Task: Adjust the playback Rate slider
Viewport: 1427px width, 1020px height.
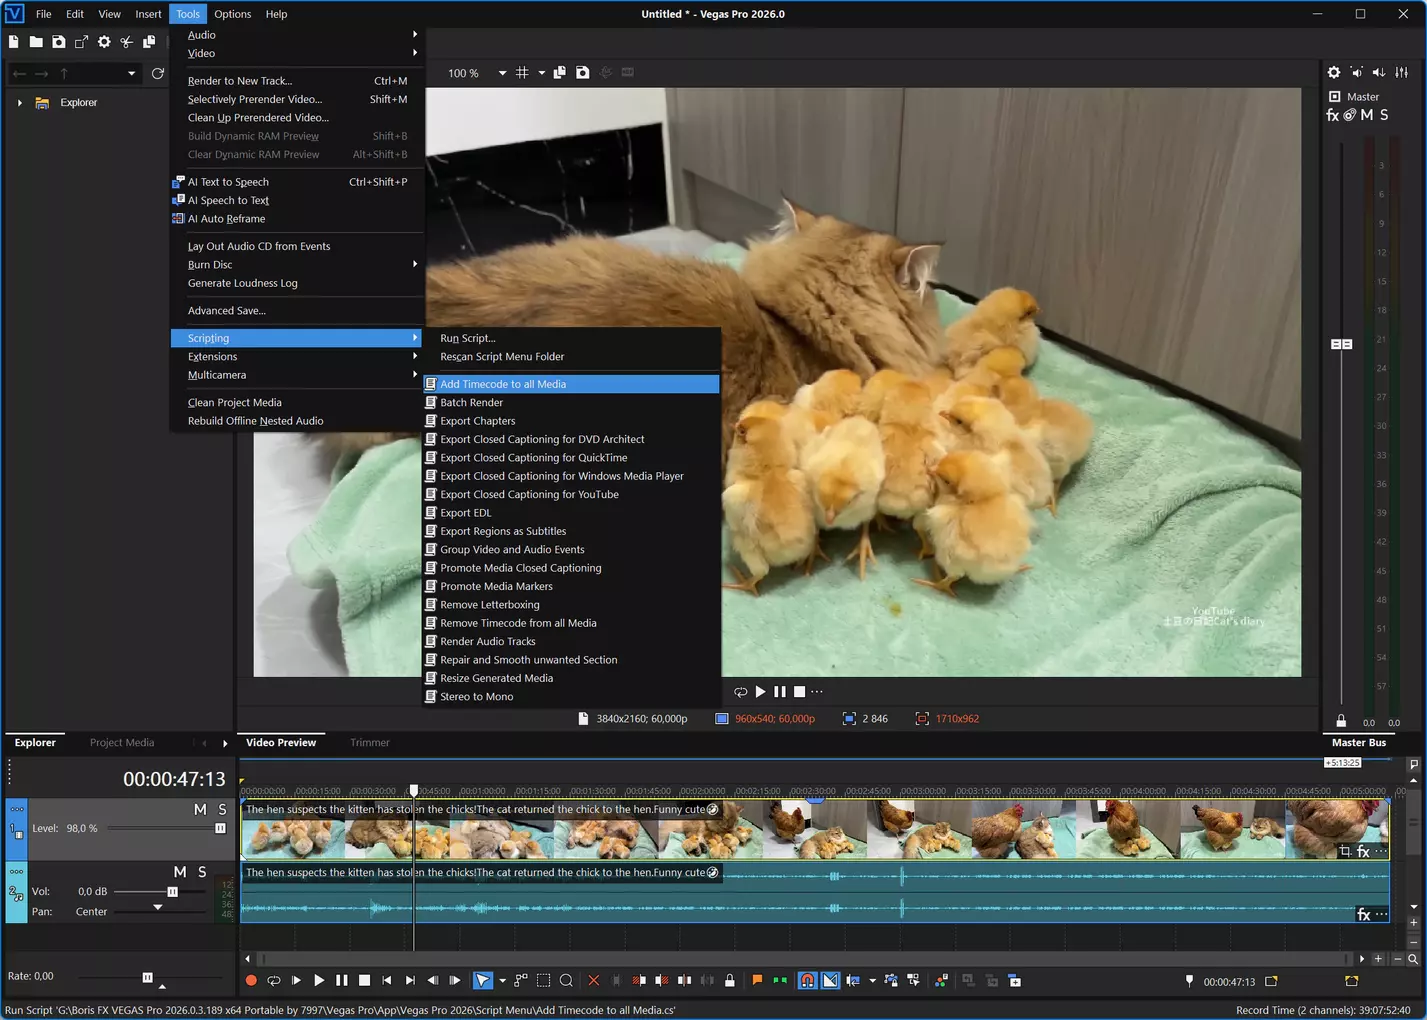Action: coord(148,977)
